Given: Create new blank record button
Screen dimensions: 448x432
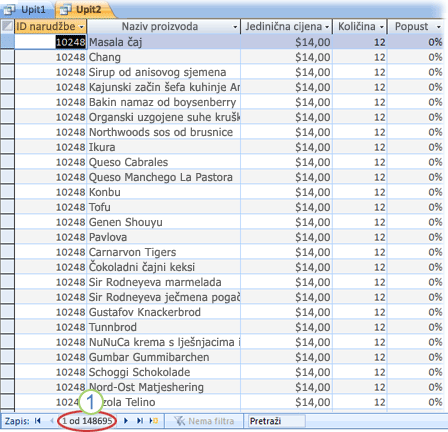Looking at the screenshot, I should point(154,421).
